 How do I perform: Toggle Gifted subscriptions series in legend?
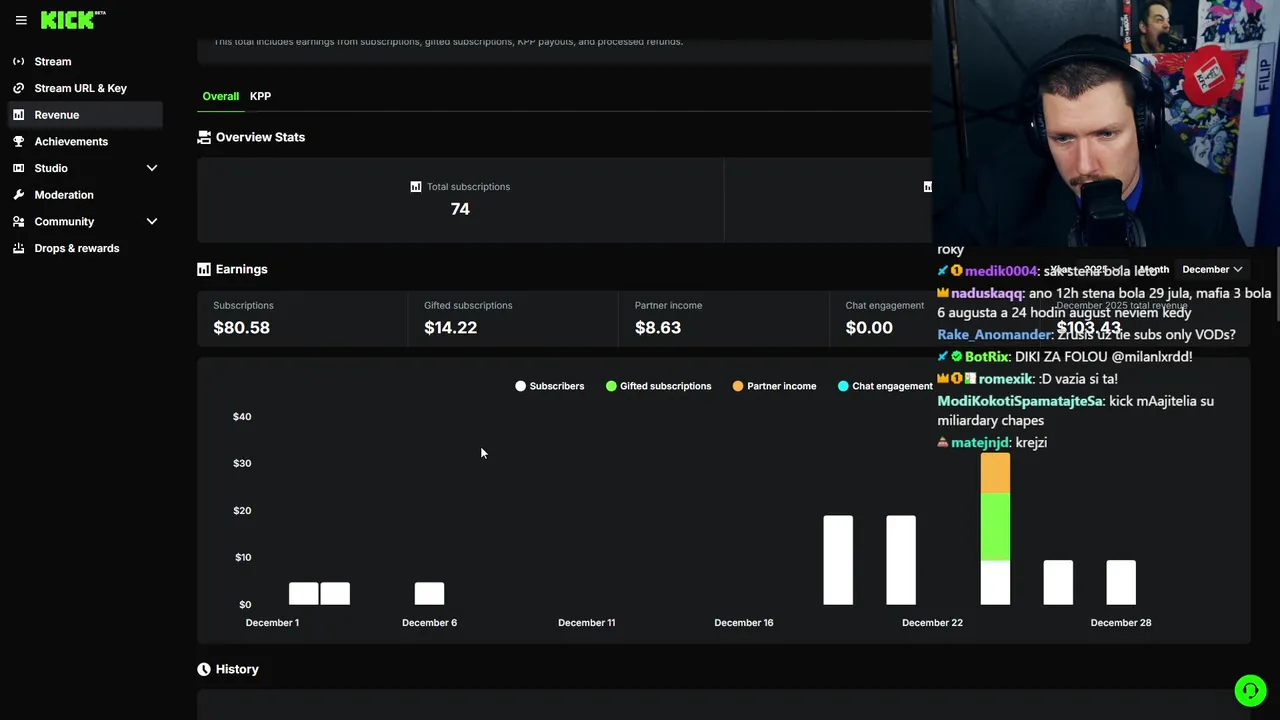click(658, 386)
